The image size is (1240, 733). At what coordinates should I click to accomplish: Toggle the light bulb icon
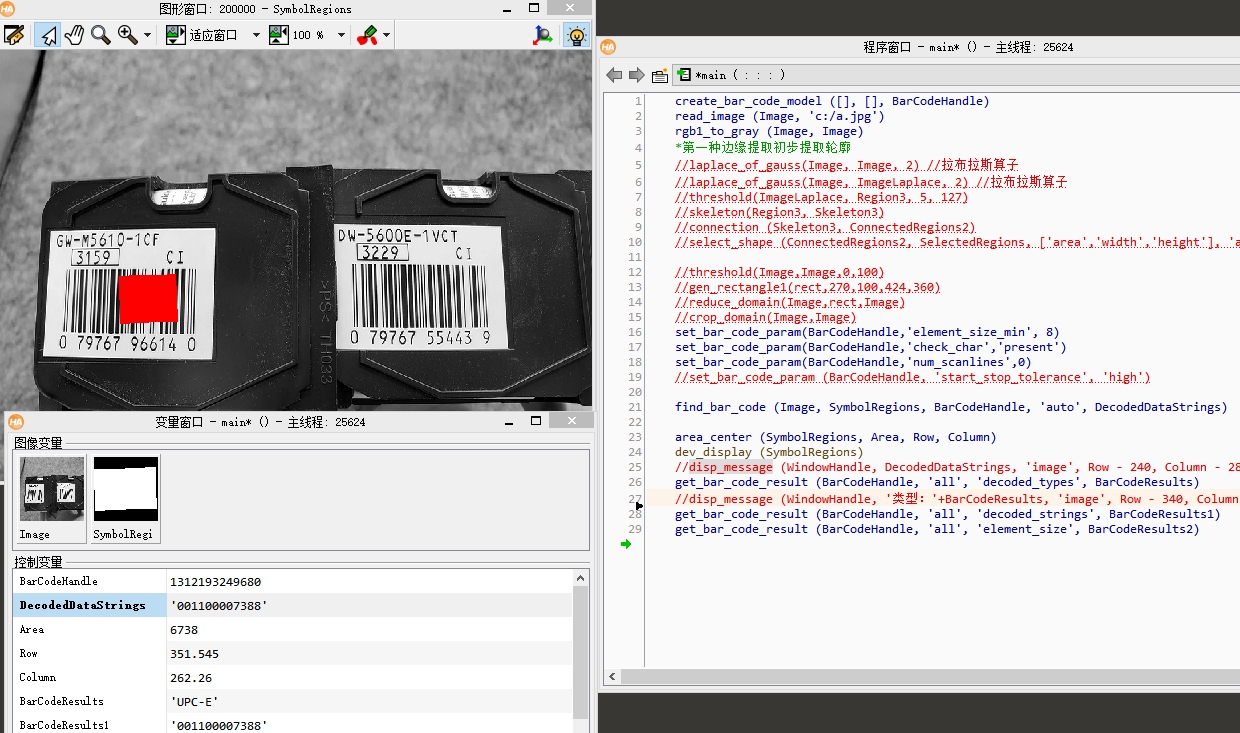pyautogui.click(x=577, y=35)
